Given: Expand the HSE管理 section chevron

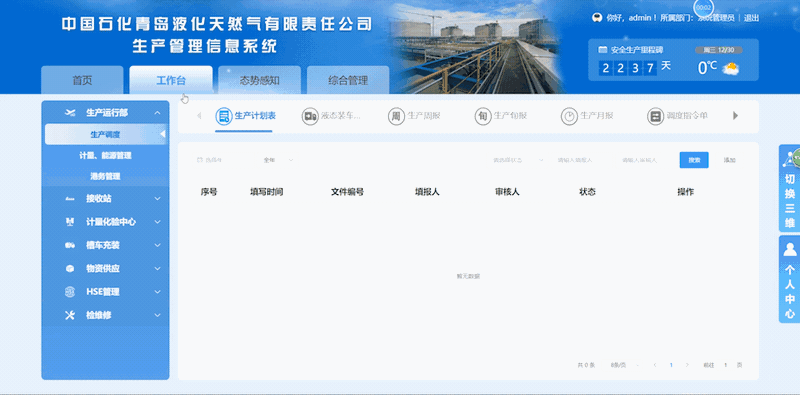Looking at the screenshot, I should click(157, 292).
